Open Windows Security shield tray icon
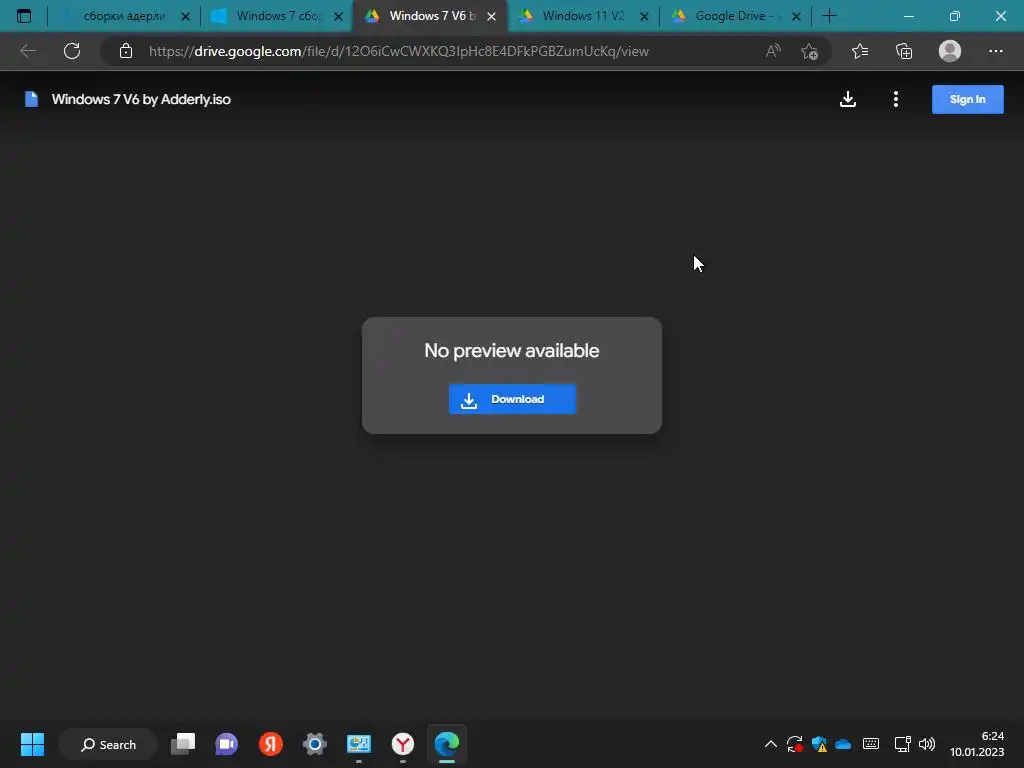The width and height of the screenshot is (1024, 768). coord(819,744)
